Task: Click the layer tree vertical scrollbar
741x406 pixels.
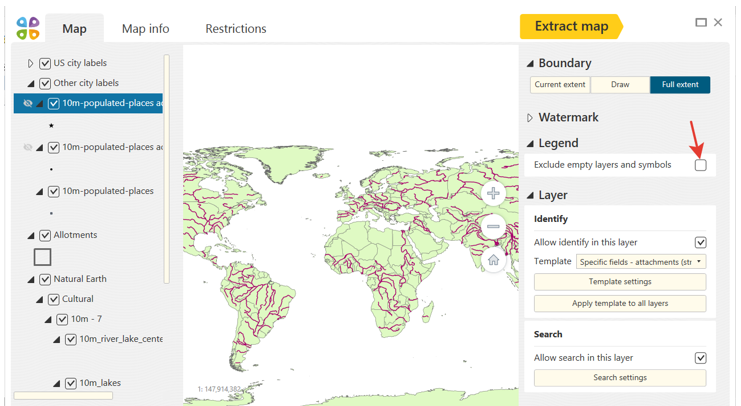Action: click(166, 169)
